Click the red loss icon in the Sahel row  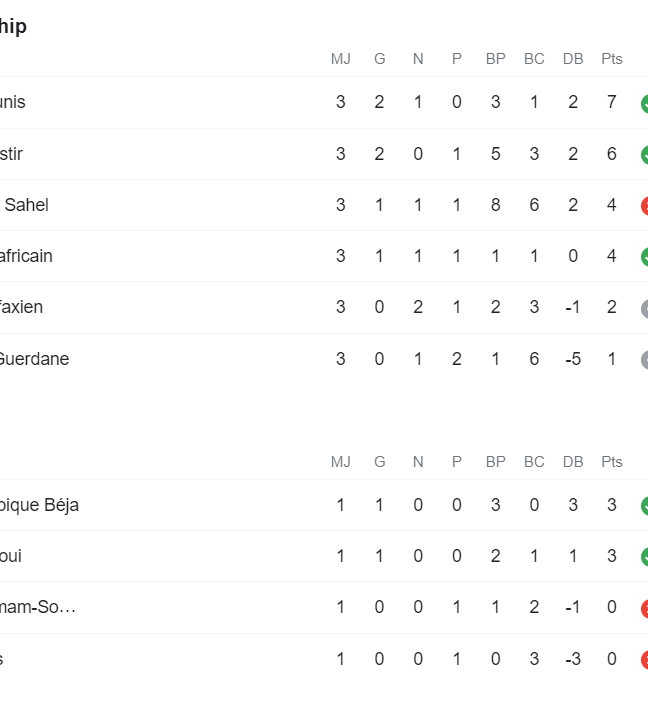(x=644, y=206)
